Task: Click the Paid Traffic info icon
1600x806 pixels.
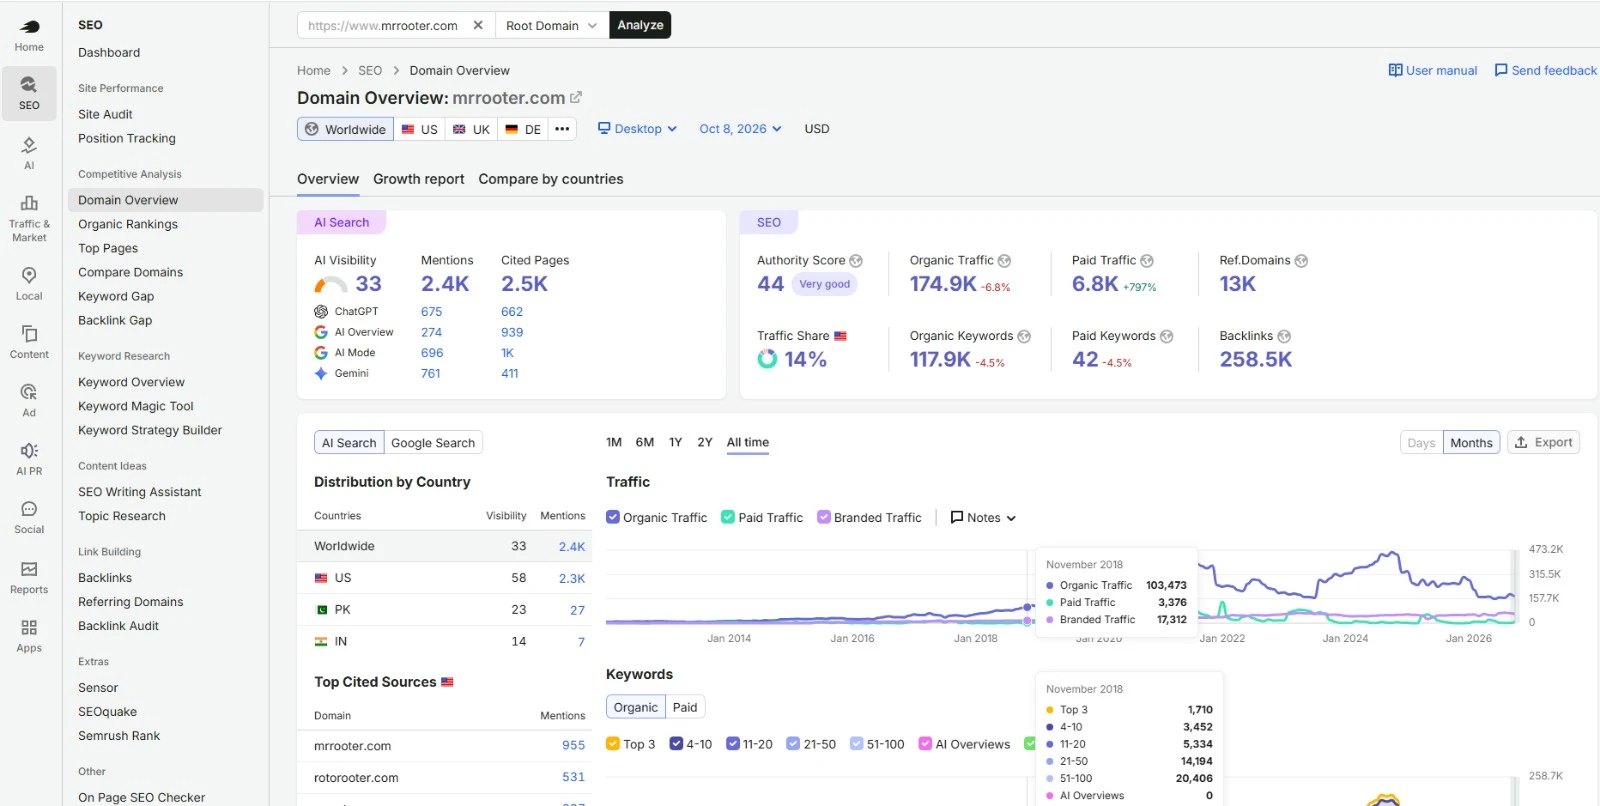Action: (1147, 261)
